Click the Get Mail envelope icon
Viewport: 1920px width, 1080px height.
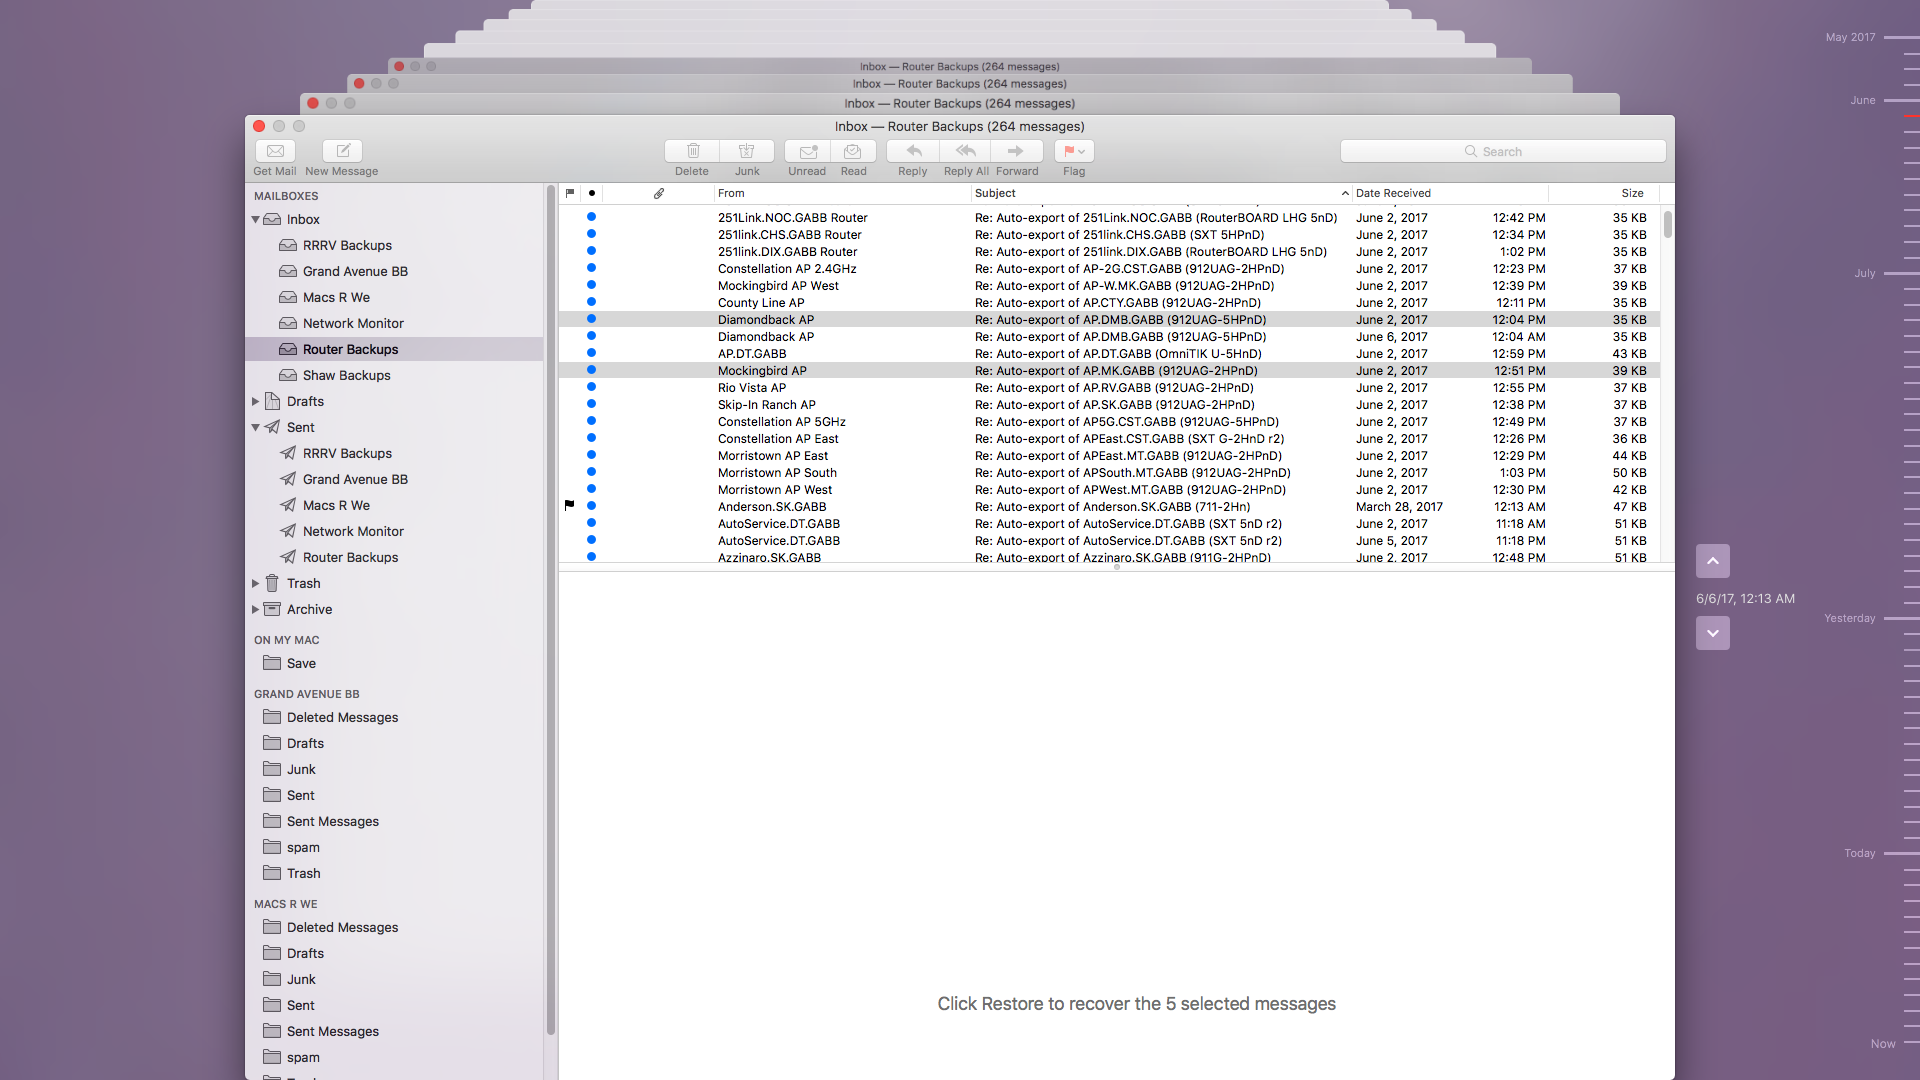click(275, 151)
